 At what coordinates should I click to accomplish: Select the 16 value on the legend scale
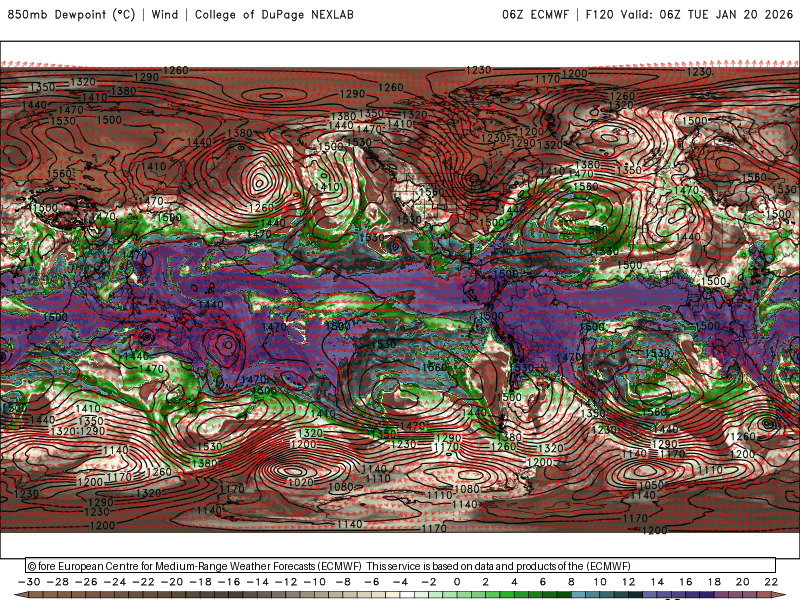click(x=686, y=582)
